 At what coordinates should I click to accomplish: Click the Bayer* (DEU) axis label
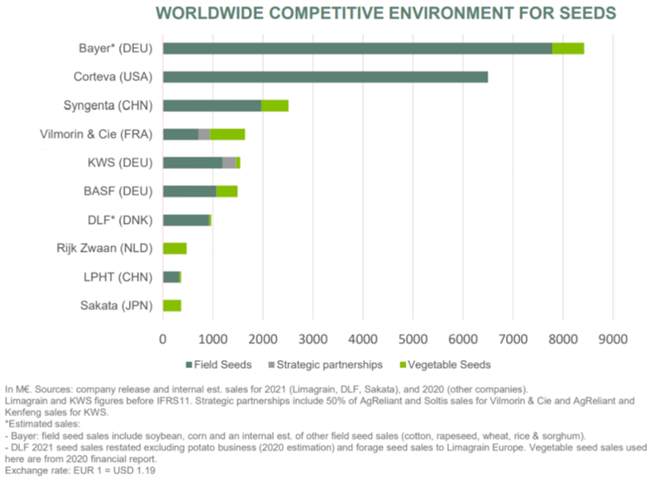tap(114, 48)
